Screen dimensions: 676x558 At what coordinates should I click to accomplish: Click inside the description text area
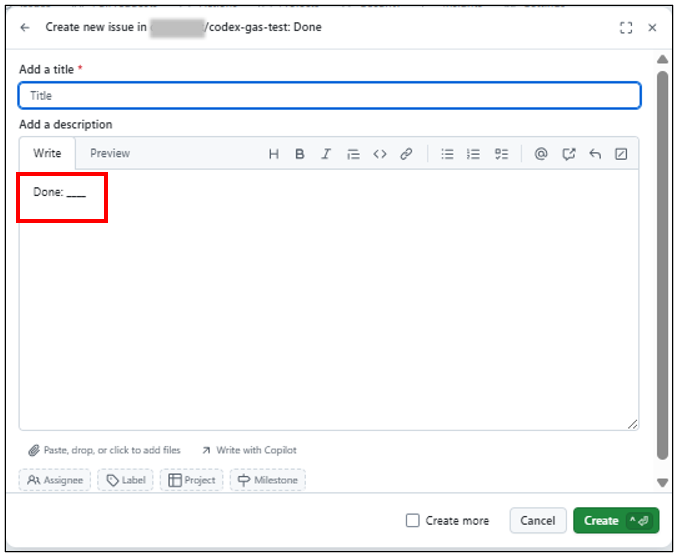(329, 300)
